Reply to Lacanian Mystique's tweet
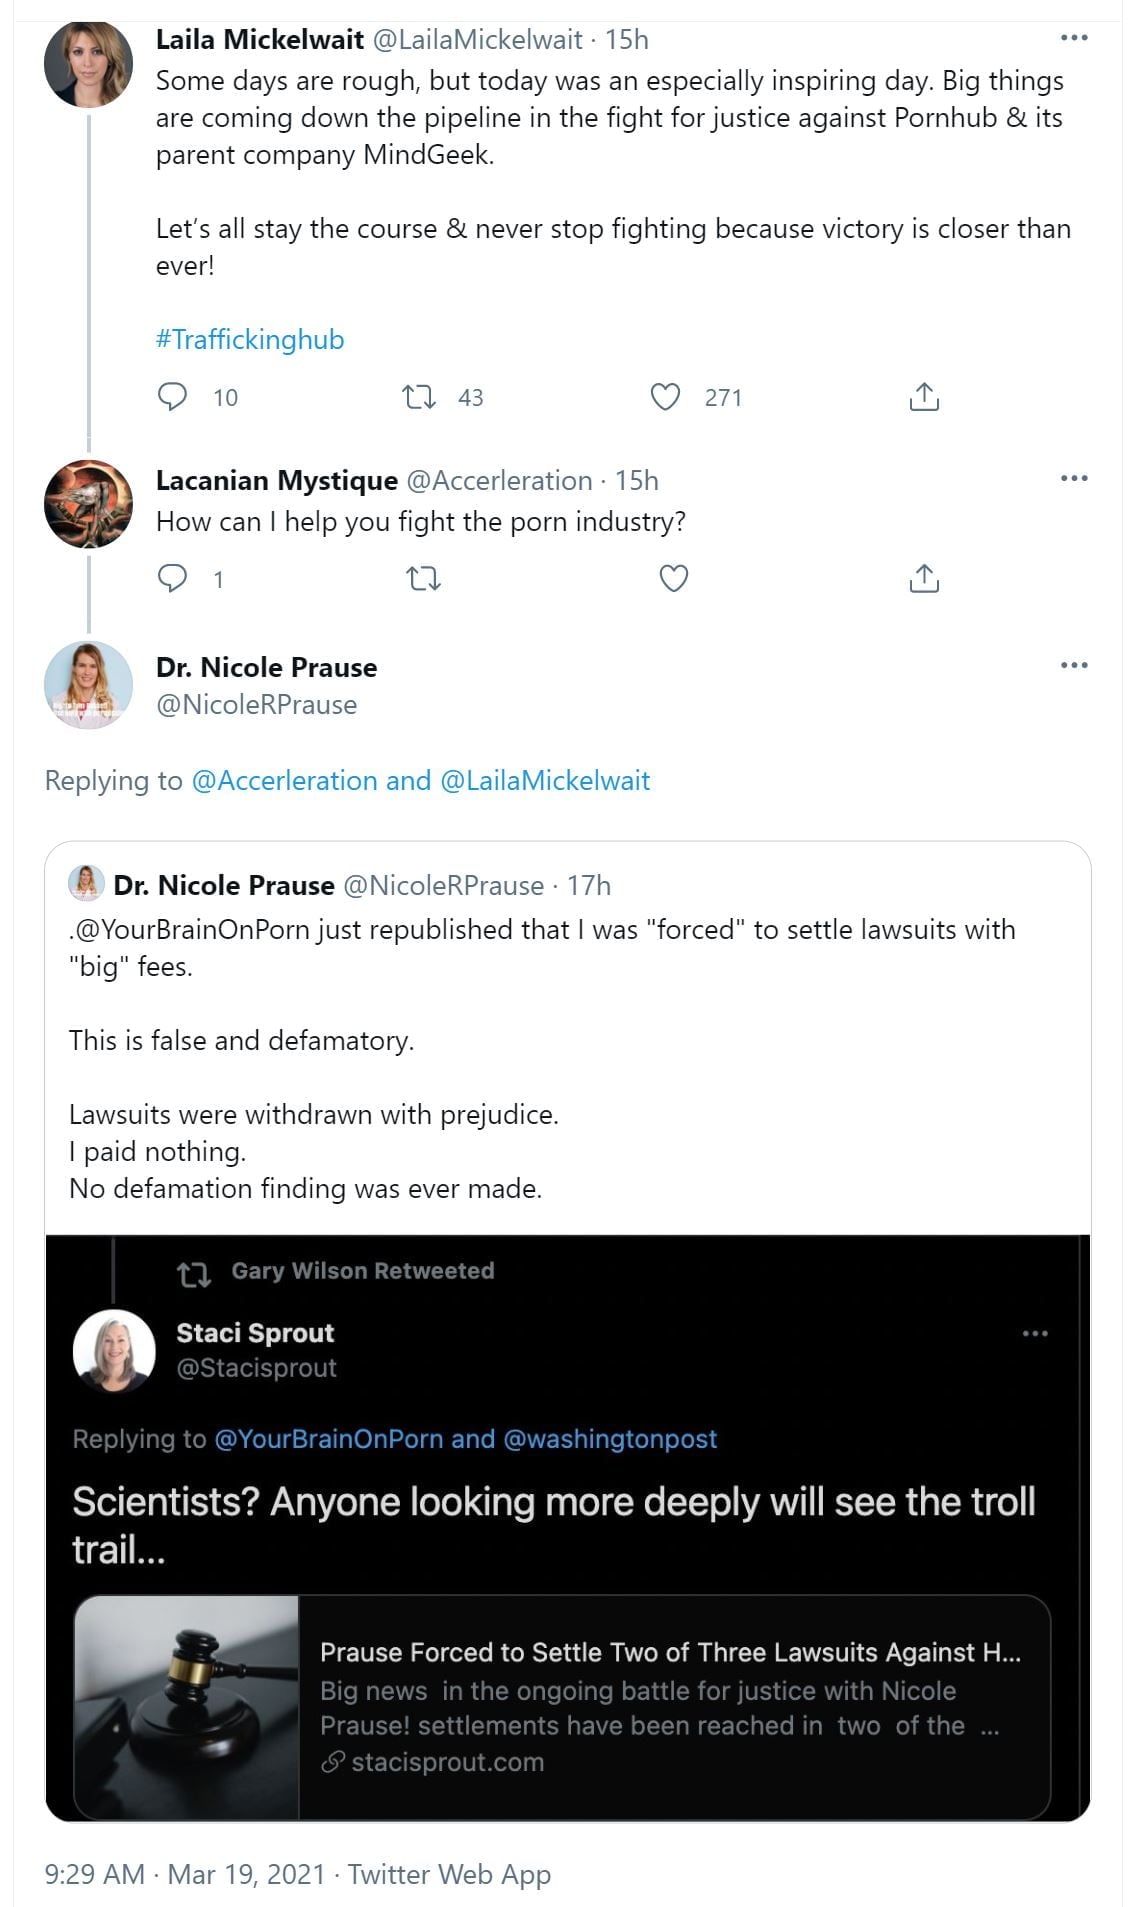1139x1907 pixels. pyautogui.click(x=173, y=578)
